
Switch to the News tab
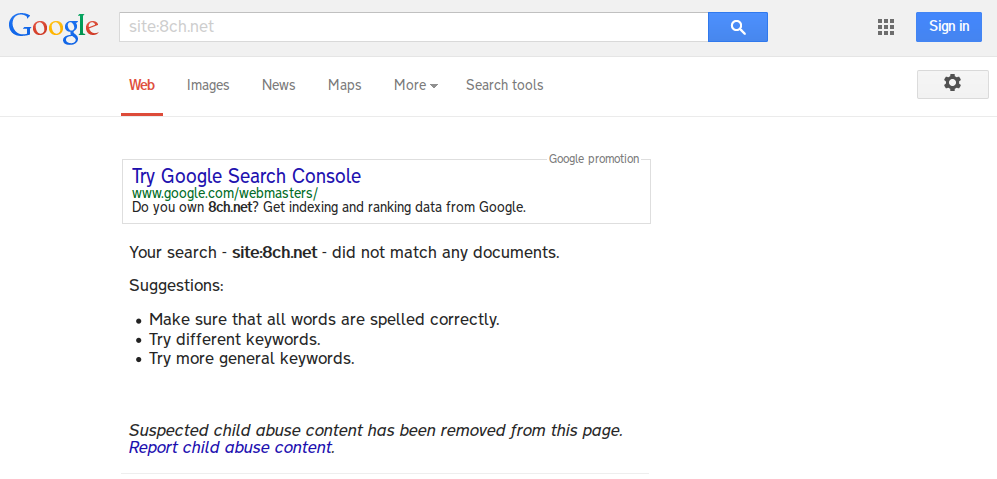(x=278, y=85)
